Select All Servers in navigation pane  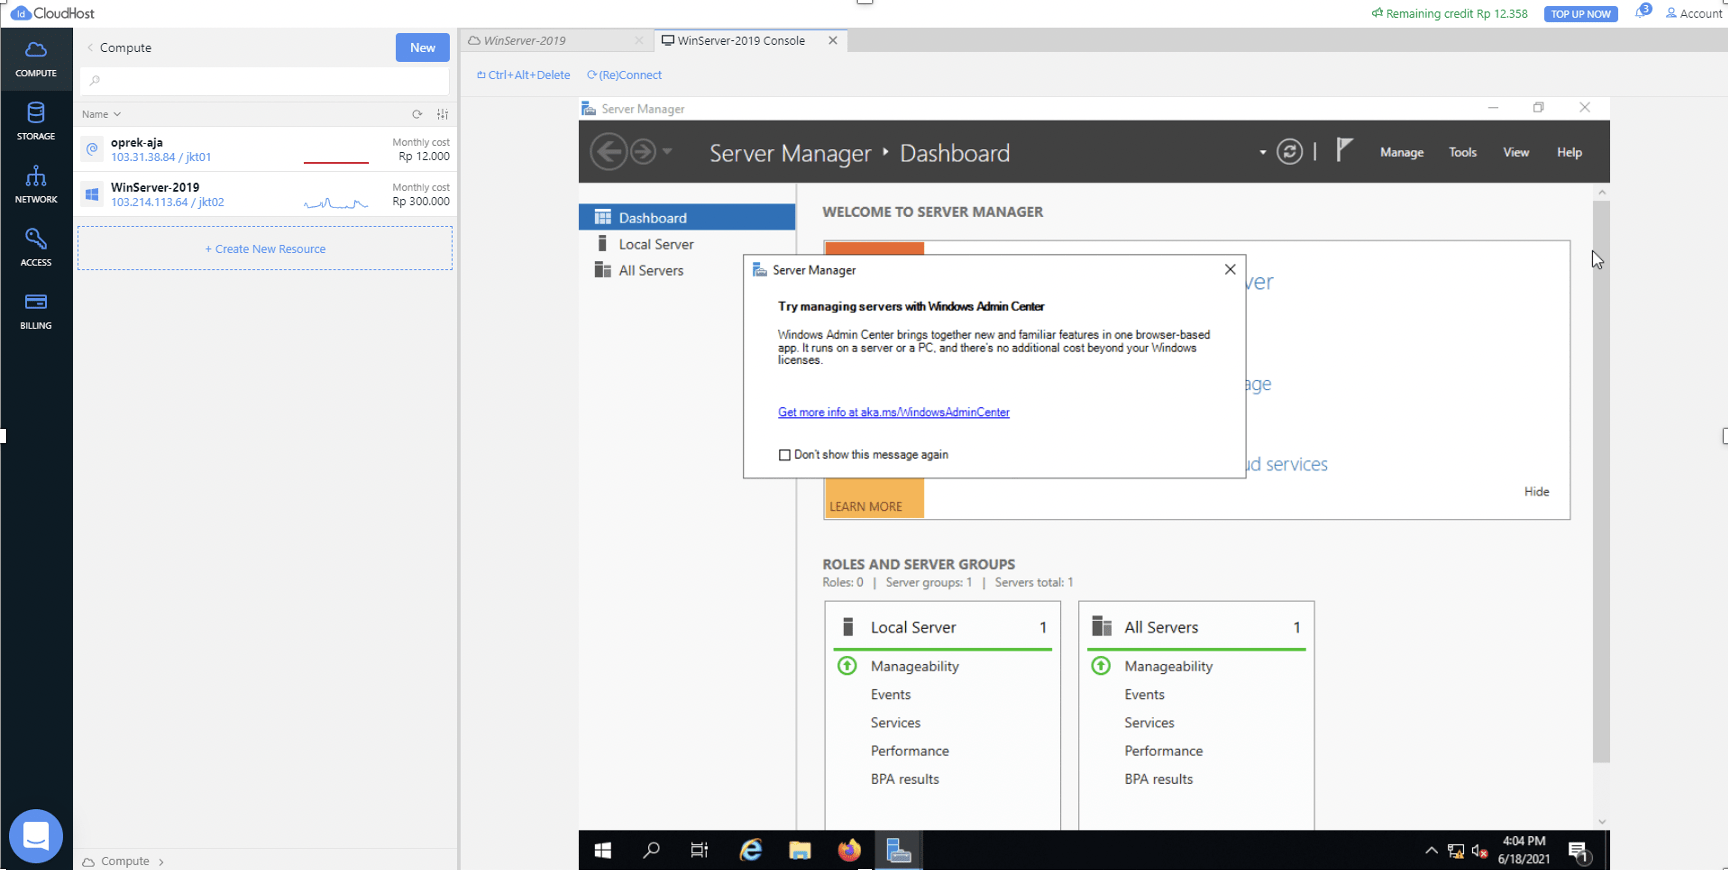687,270
